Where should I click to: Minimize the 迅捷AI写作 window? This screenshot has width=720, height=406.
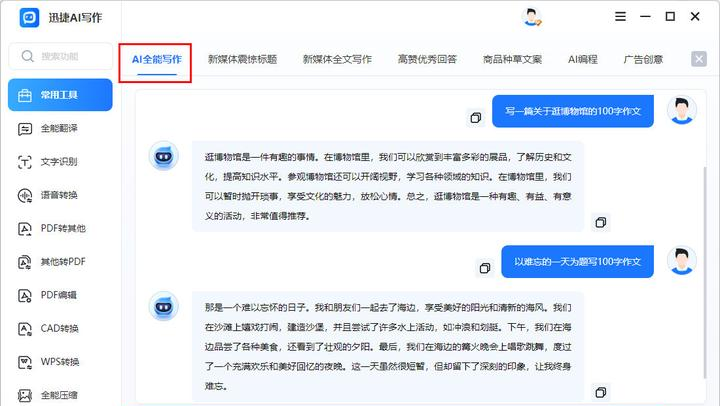coord(646,17)
